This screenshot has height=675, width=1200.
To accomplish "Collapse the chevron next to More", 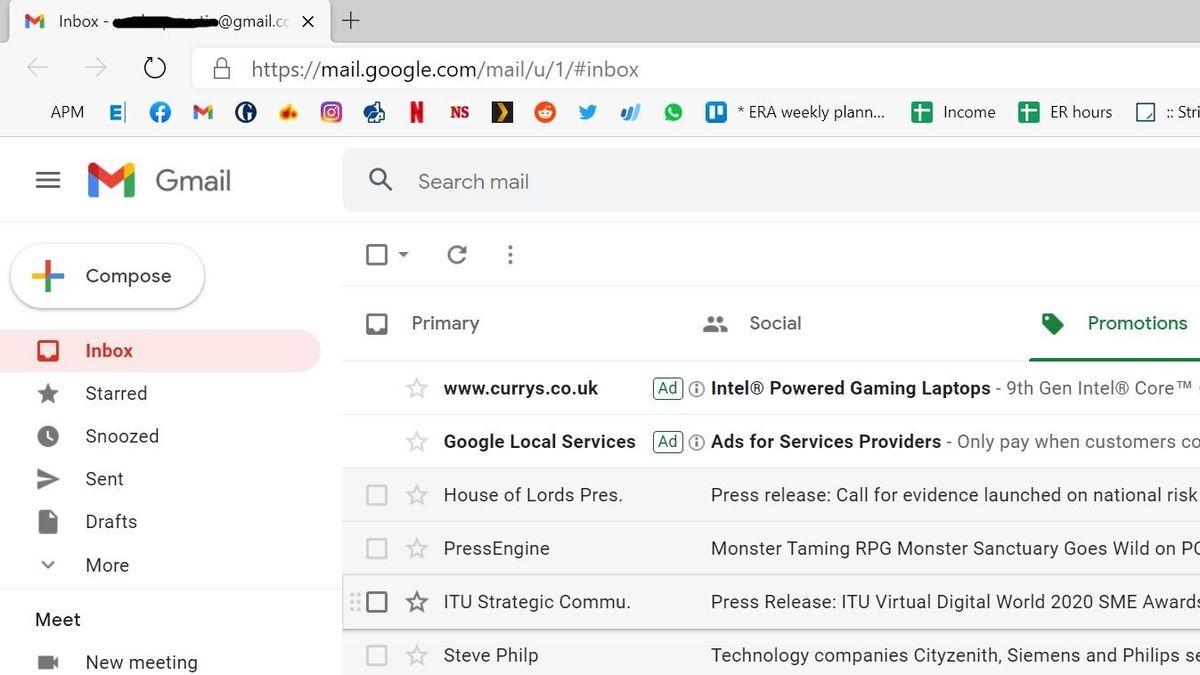I will (48, 565).
